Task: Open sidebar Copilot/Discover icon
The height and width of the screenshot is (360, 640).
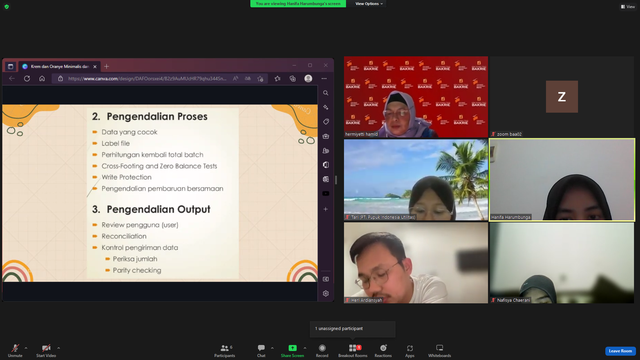Action: [326, 107]
